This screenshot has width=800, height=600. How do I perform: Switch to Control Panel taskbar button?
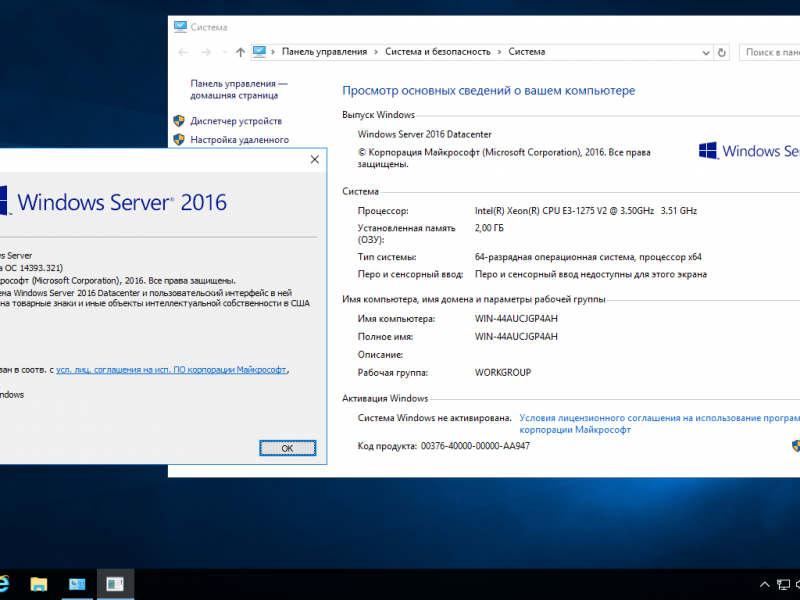click(77, 584)
